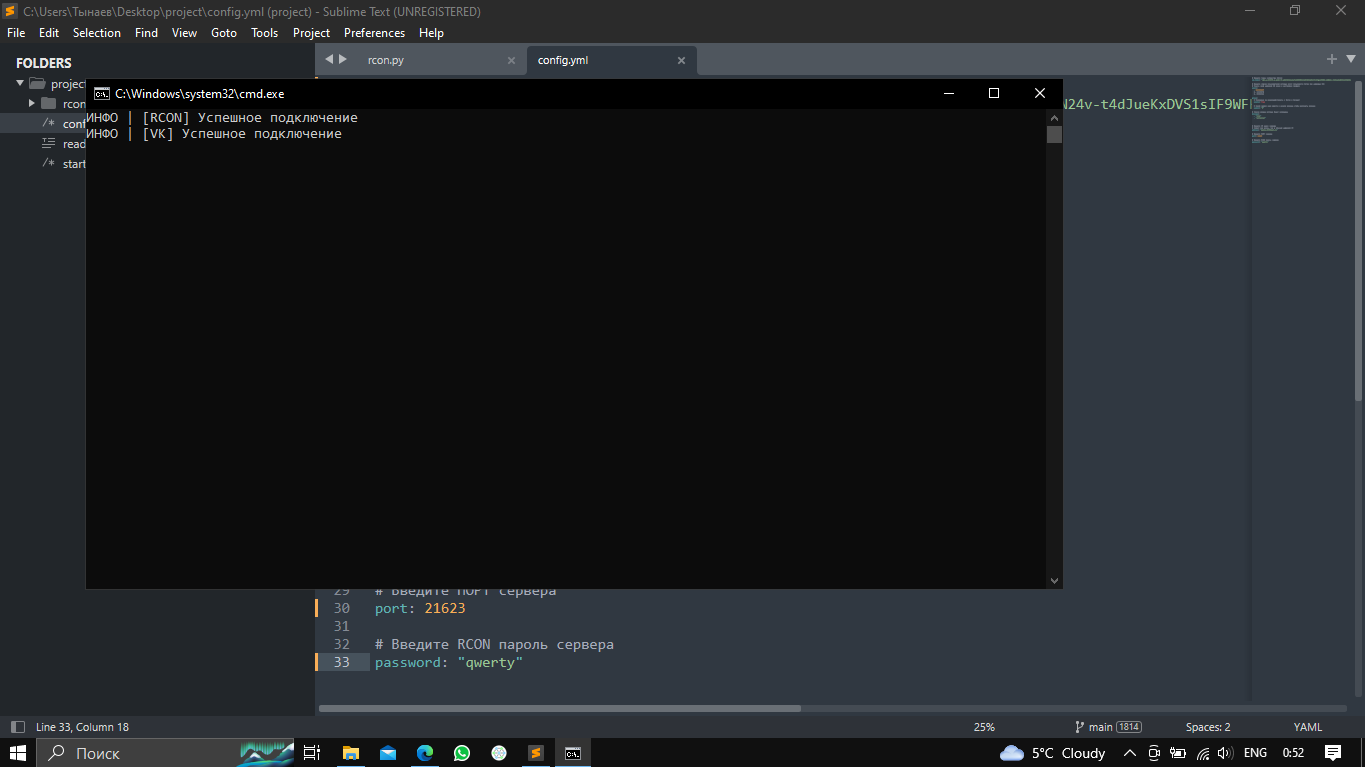Image resolution: width=1365 pixels, height=767 pixels.
Task: Change indentation via Spaces: 2 setting
Action: point(1208,727)
